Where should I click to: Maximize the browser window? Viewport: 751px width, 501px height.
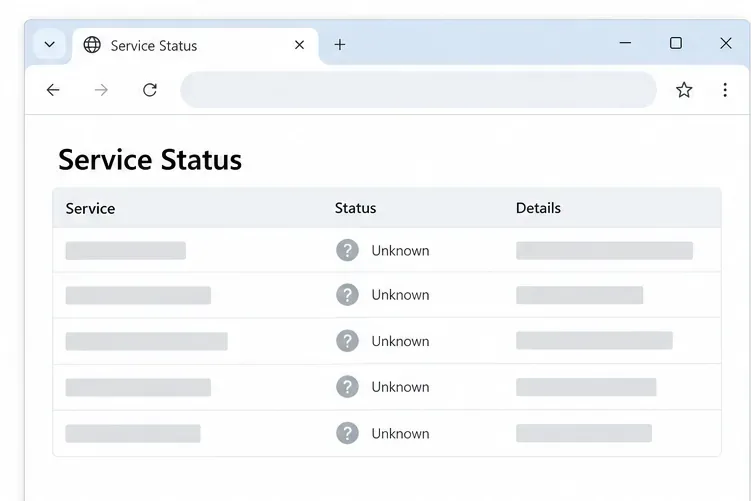point(676,43)
